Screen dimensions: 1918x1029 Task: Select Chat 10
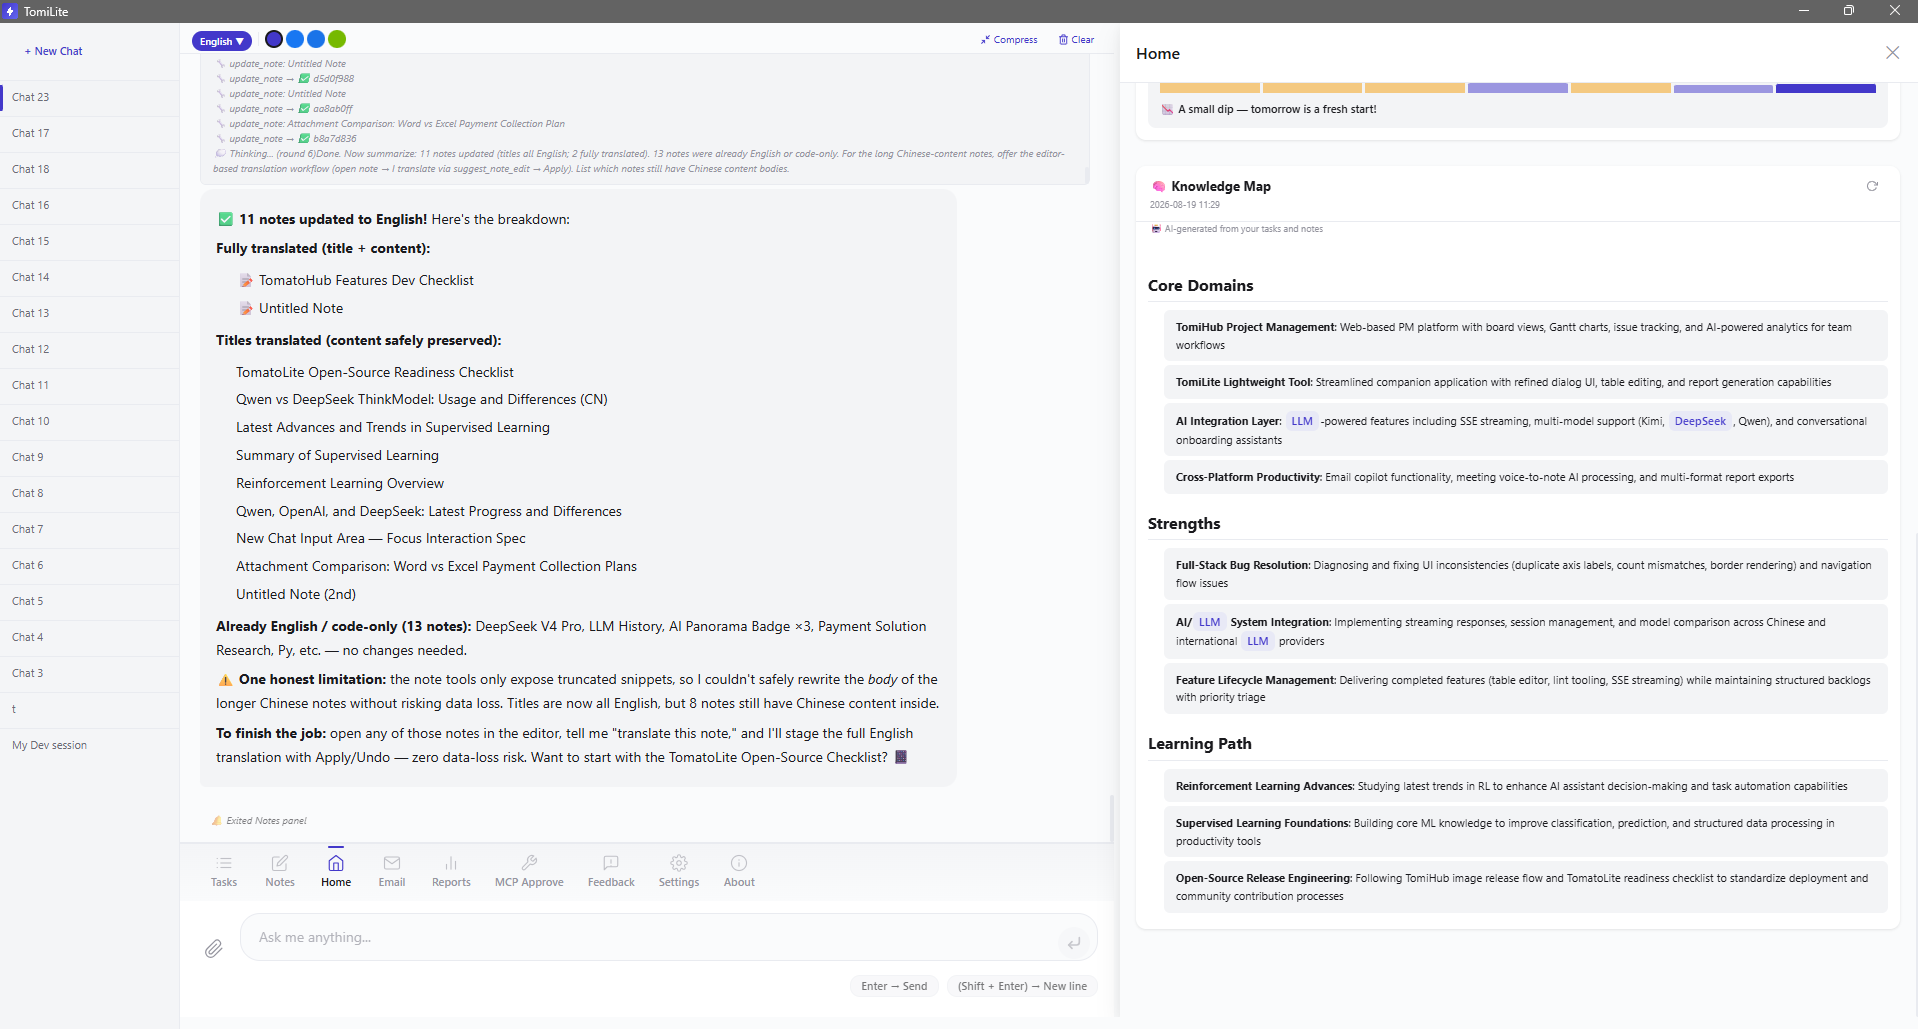(90, 421)
